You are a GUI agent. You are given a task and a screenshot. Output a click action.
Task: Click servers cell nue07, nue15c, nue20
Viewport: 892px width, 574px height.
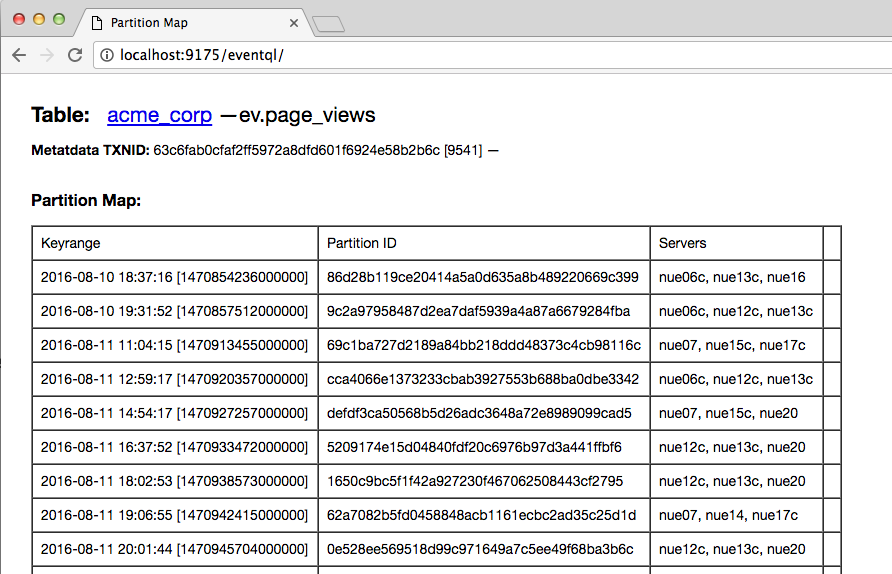(737, 413)
